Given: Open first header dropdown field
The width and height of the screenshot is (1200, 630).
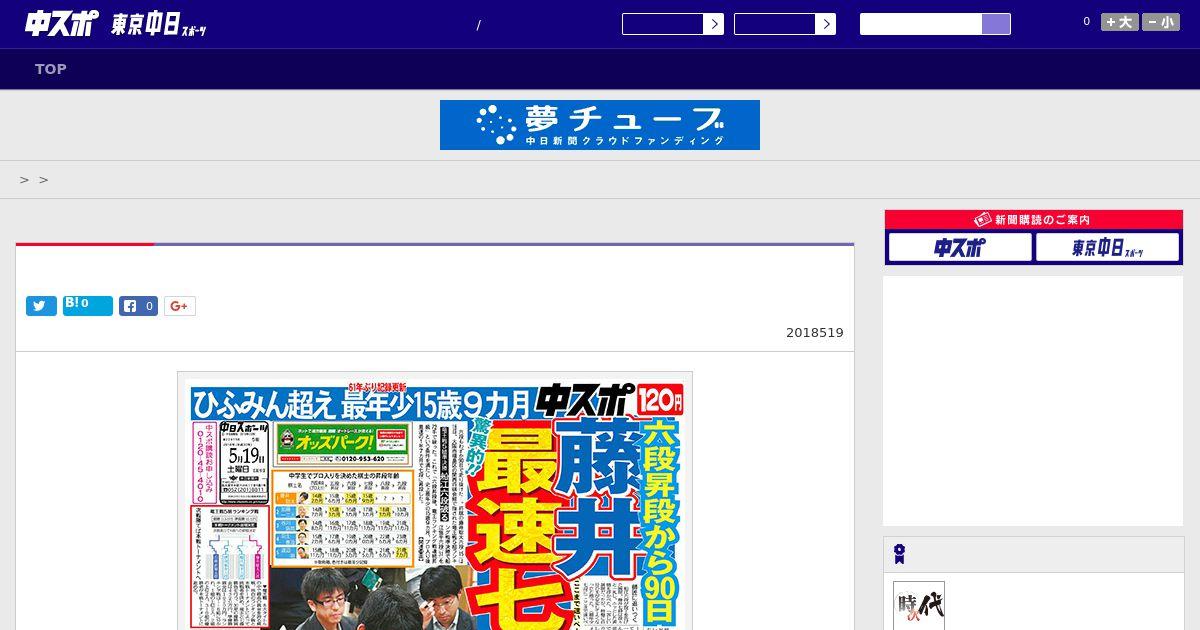Looking at the screenshot, I should [663, 24].
